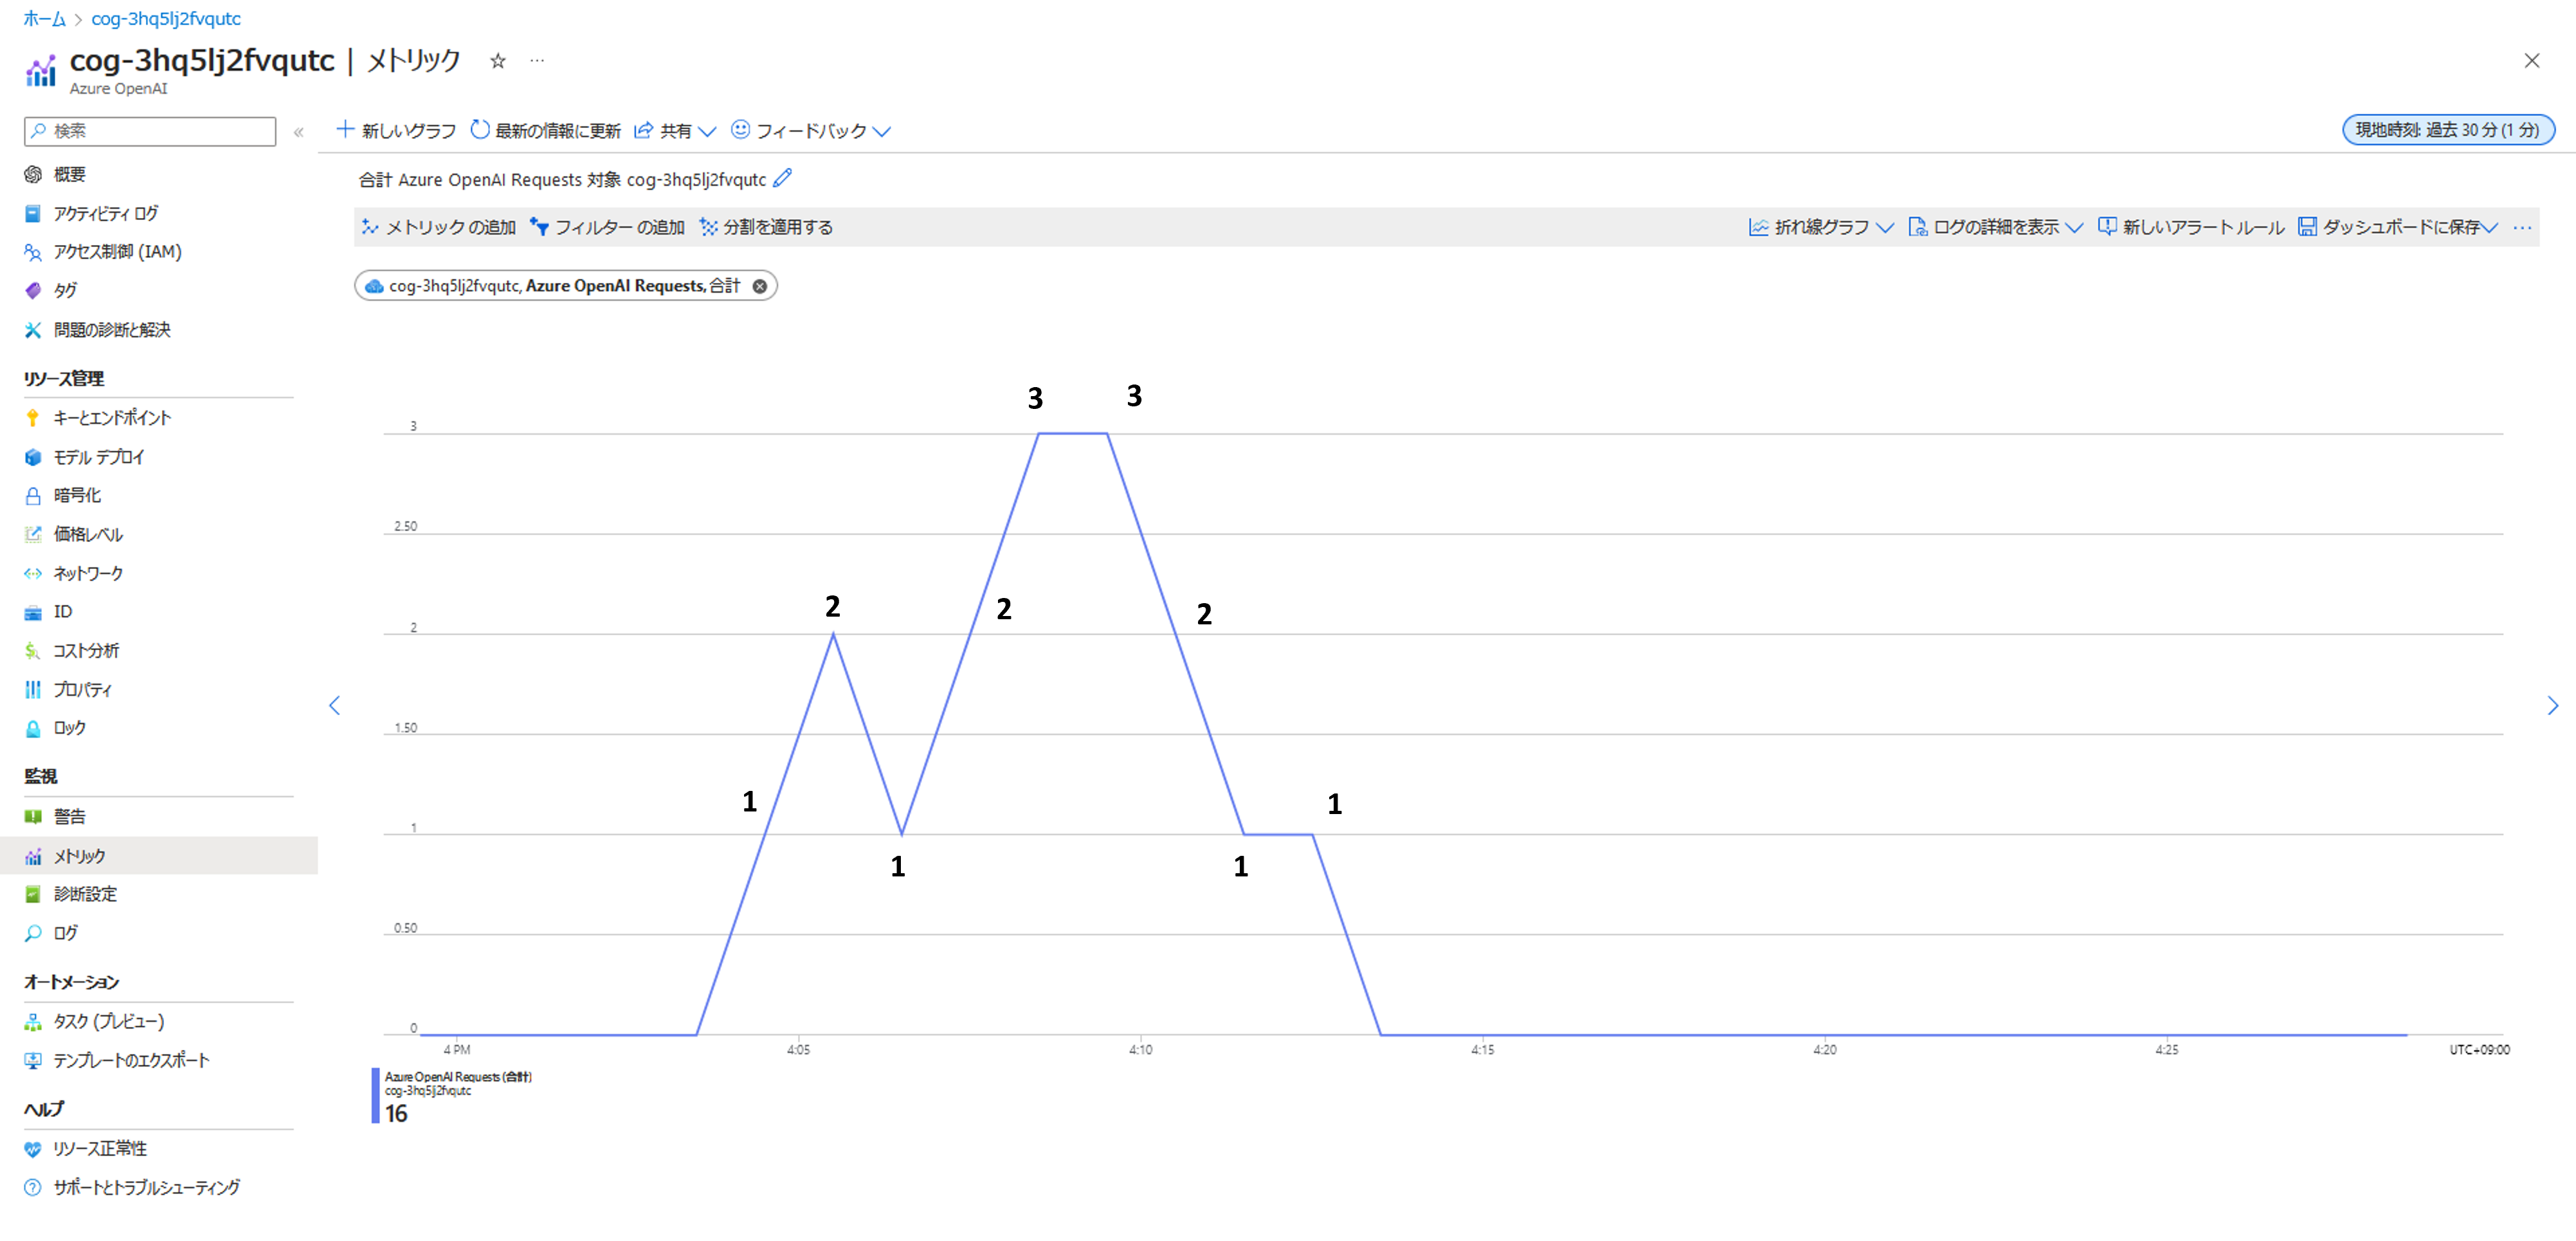Open ダッシュボードに保存 dropdown
This screenshot has width=2576, height=1241.
coord(2398,228)
